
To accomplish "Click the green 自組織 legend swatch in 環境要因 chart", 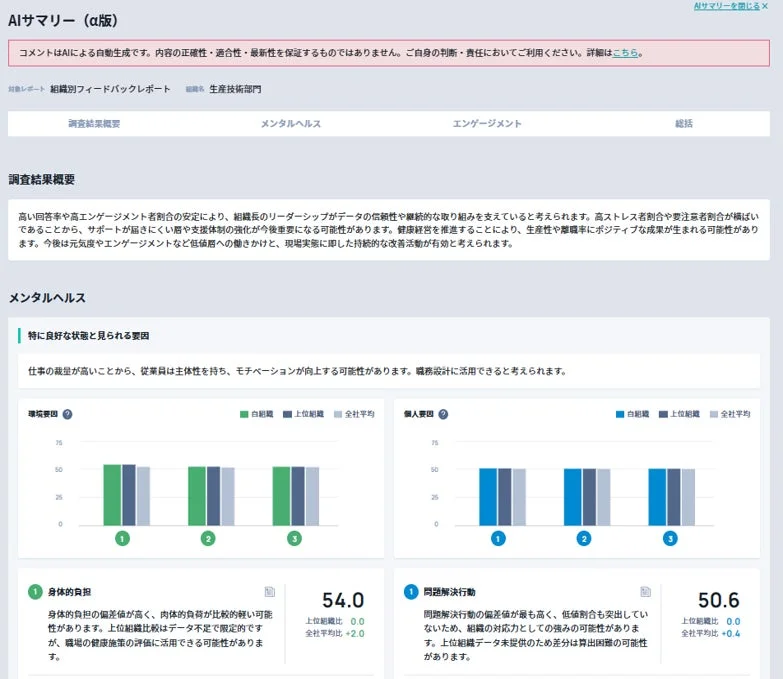I will pos(244,414).
